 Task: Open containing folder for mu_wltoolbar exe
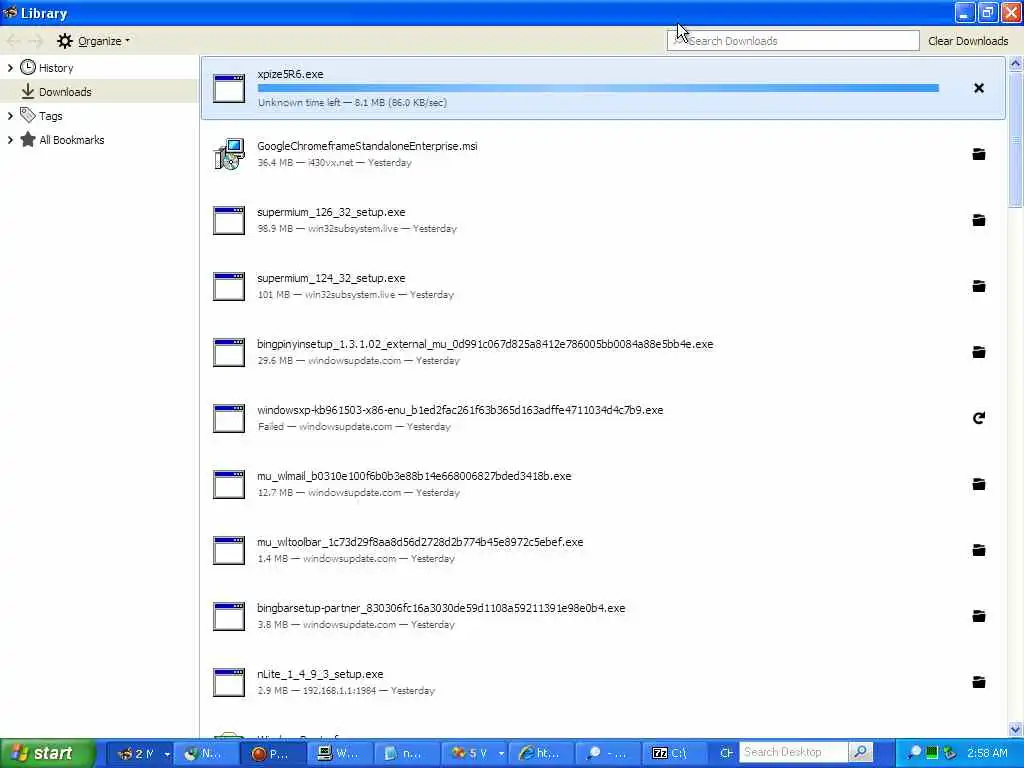tap(978, 550)
